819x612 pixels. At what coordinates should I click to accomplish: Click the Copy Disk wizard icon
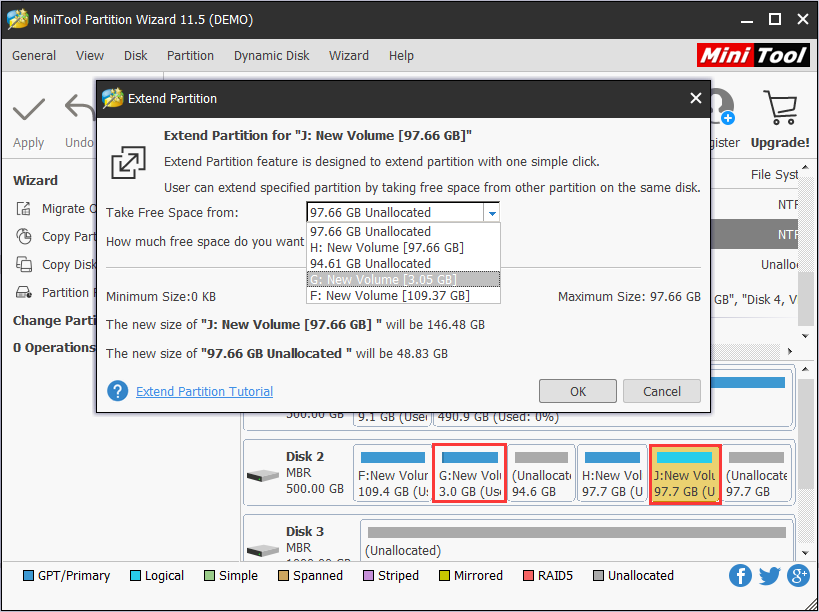24,264
